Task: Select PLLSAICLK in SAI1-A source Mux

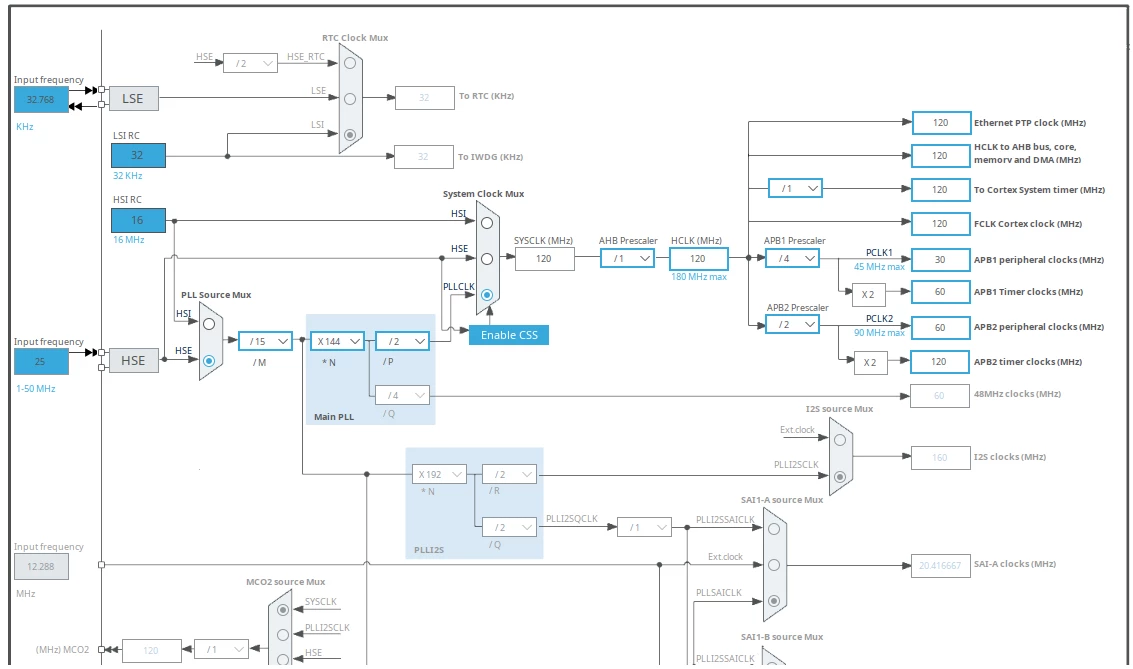Action: [x=774, y=601]
